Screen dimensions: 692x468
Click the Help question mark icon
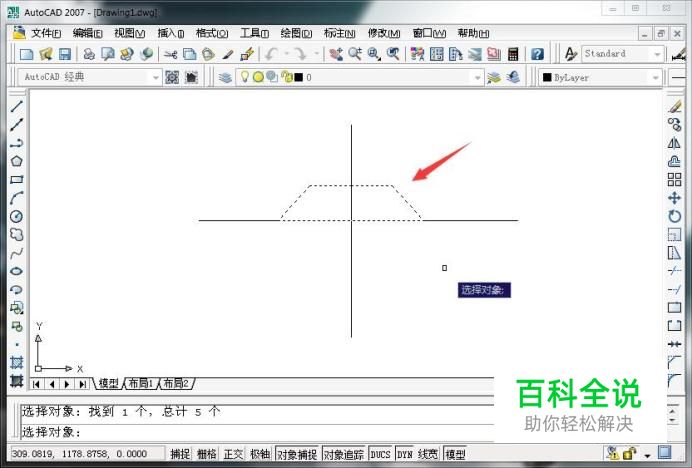click(x=537, y=54)
